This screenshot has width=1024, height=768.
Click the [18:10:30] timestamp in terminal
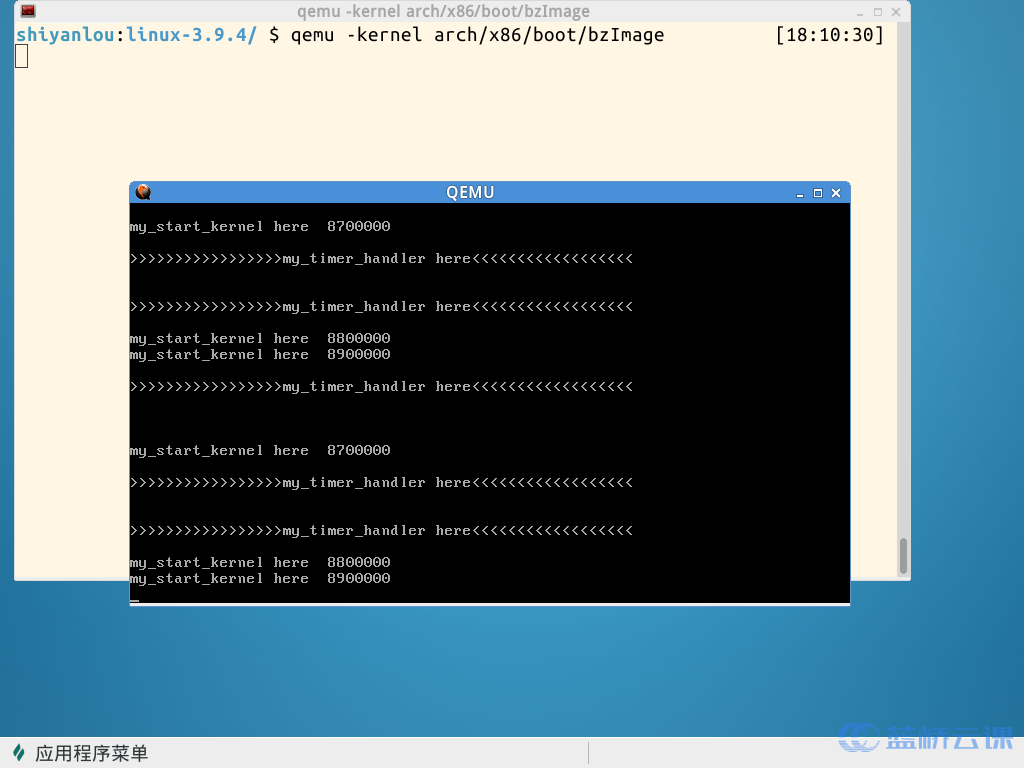pos(829,35)
